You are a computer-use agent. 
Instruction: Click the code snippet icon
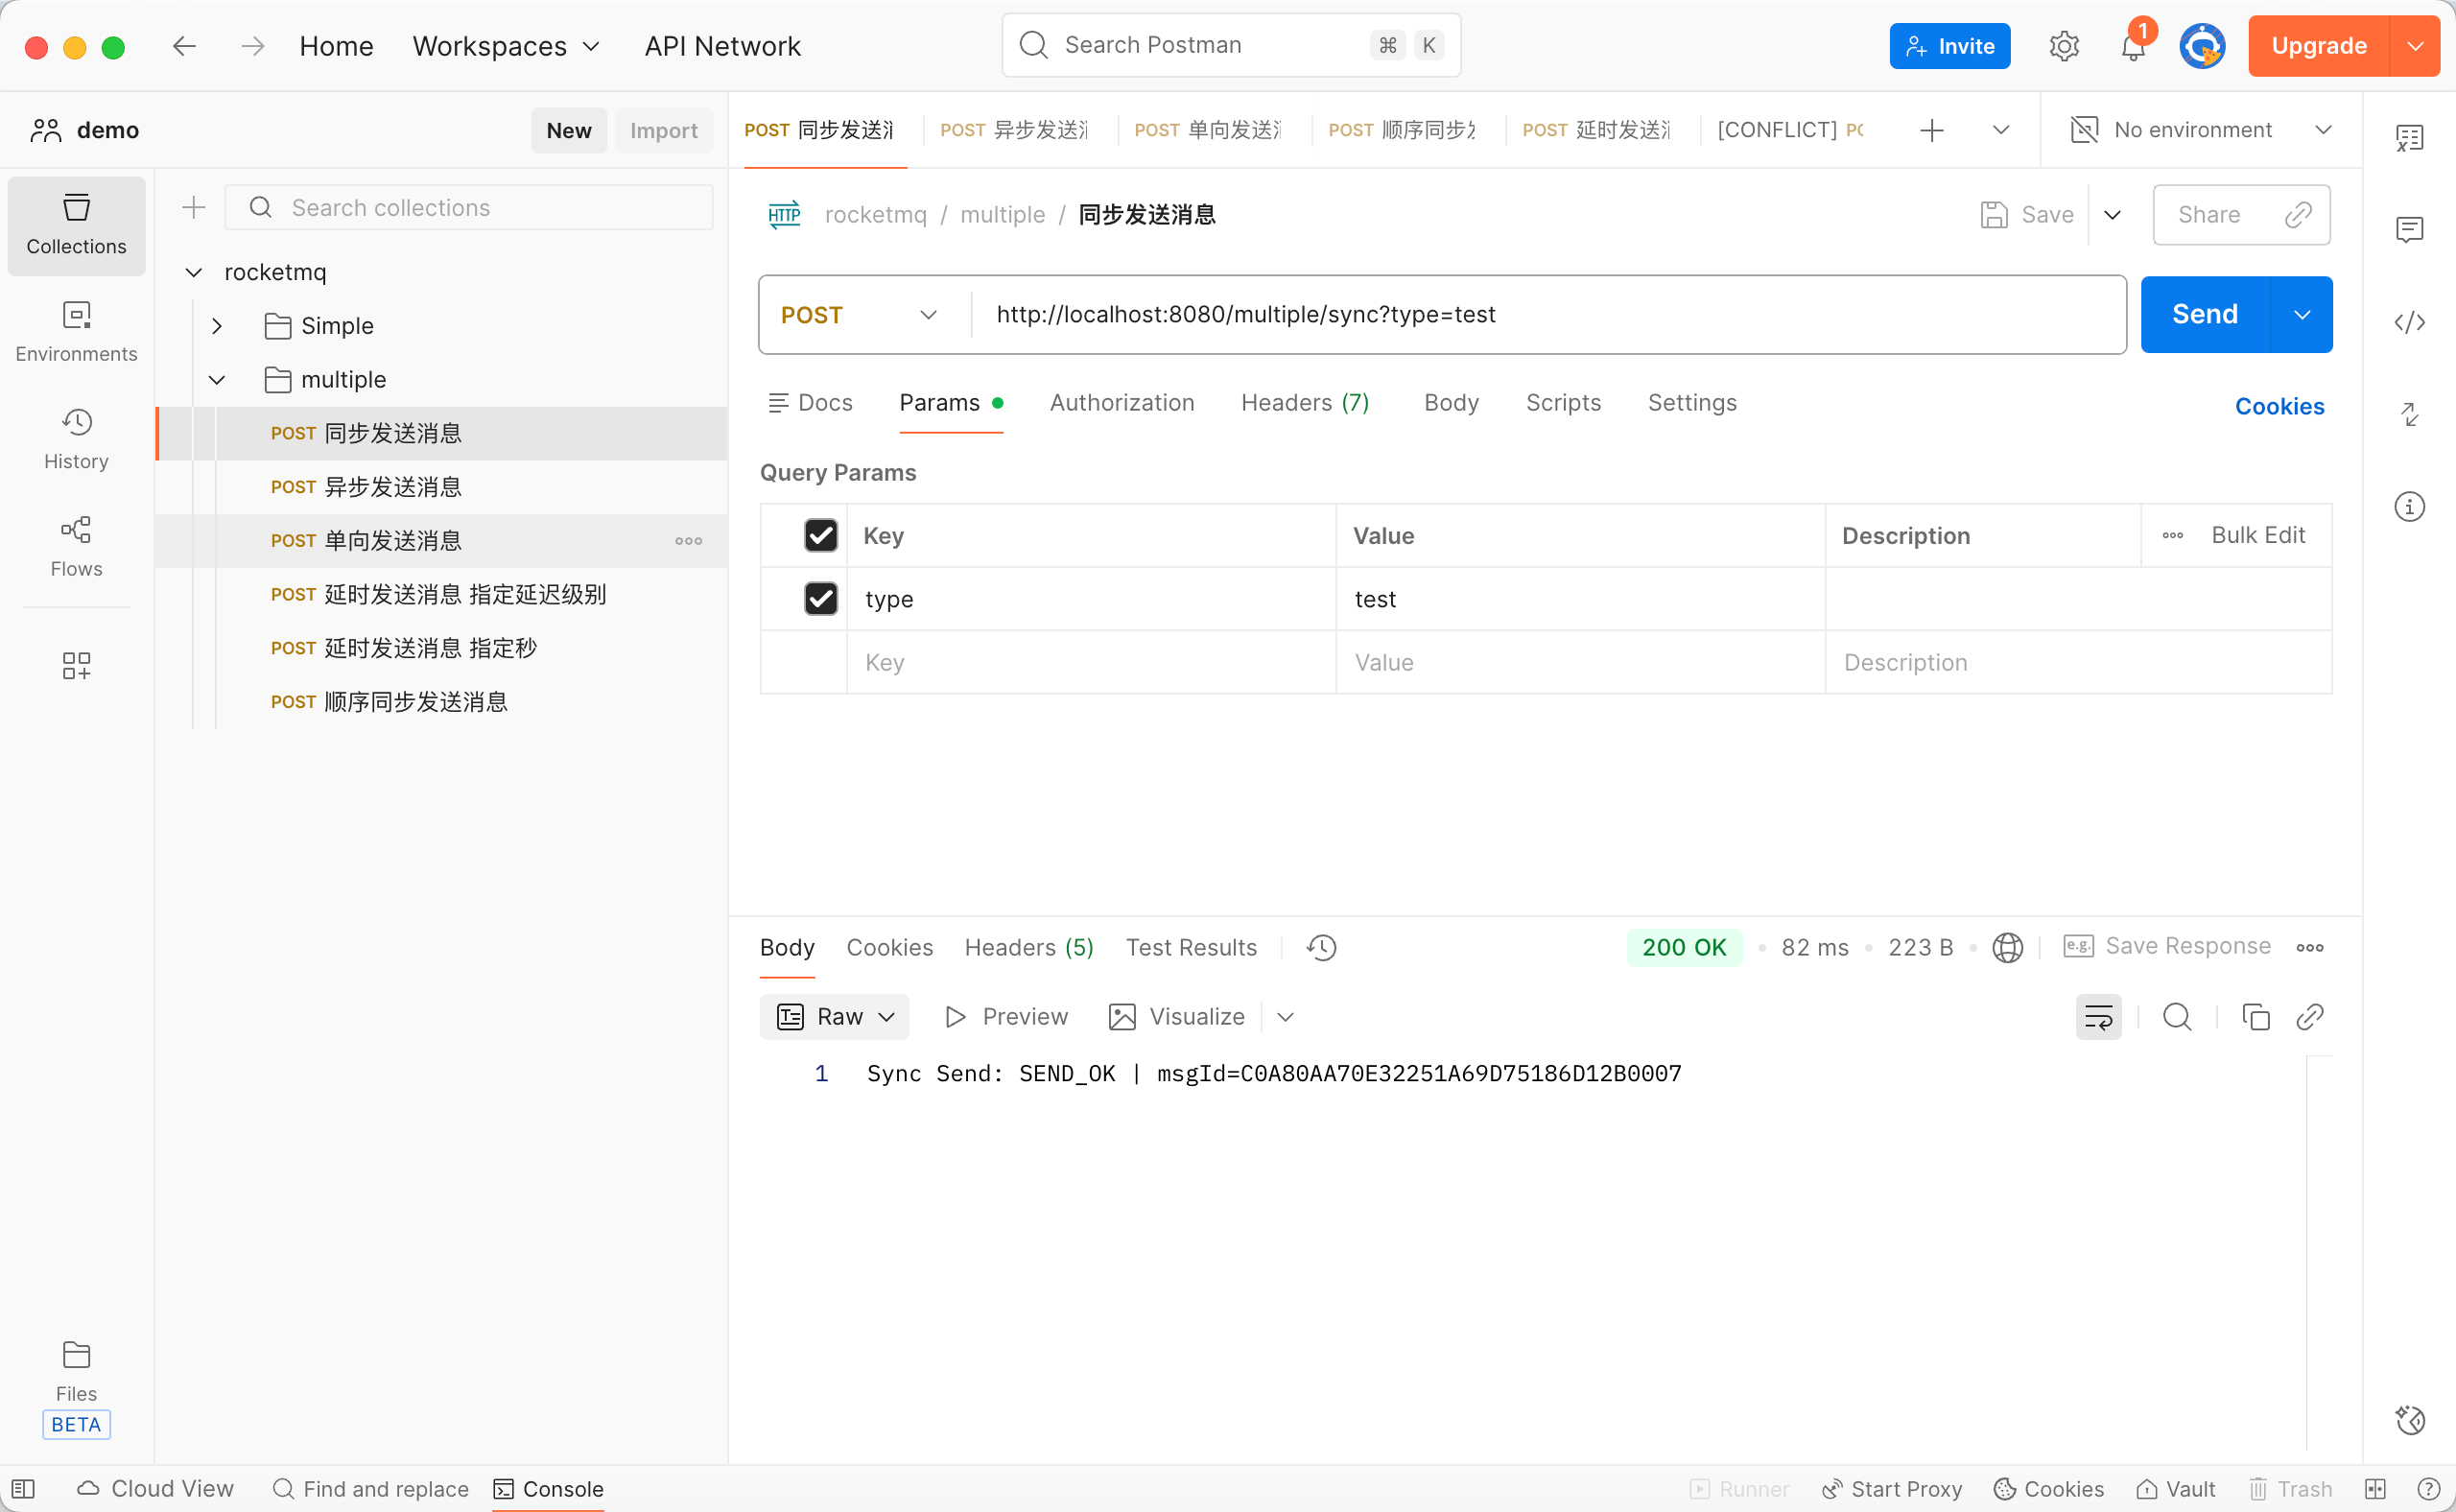click(x=2409, y=322)
